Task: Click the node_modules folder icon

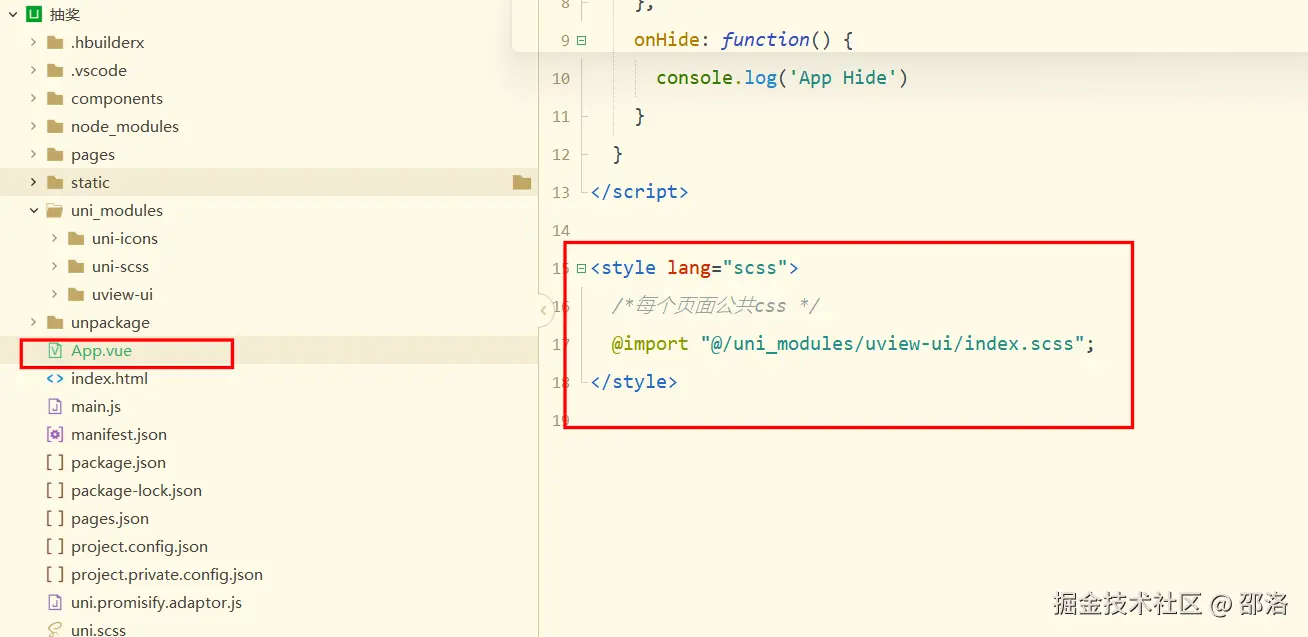Action: pyautogui.click(x=55, y=127)
